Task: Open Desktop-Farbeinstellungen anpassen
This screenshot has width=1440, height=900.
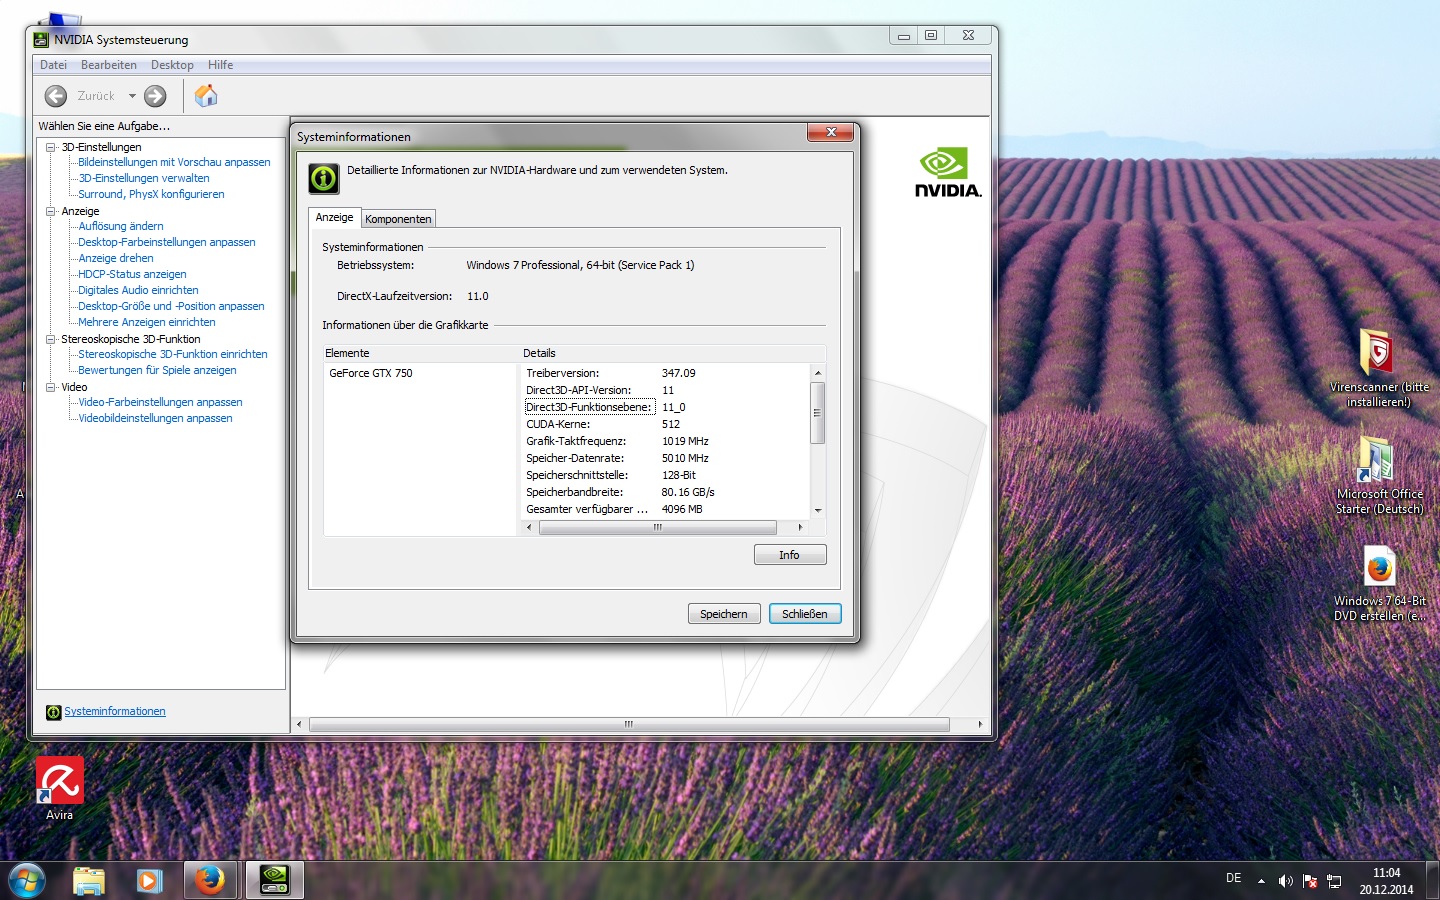Action: click(x=167, y=242)
